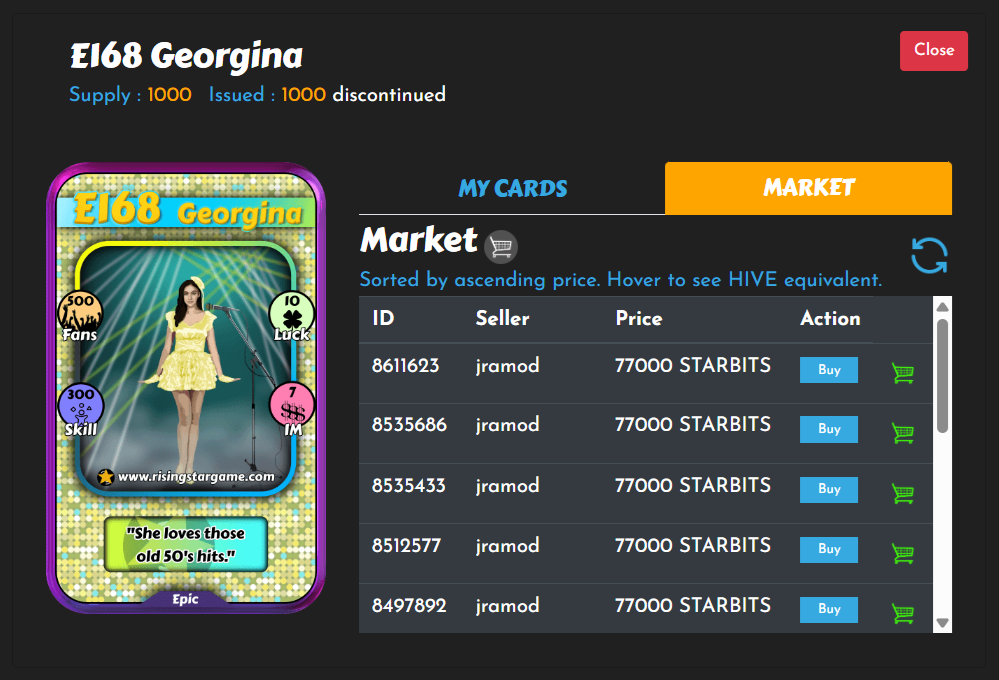The width and height of the screenshot is (999, 680).
Task: Select the MARKET tab
Action: pos(809,188)
